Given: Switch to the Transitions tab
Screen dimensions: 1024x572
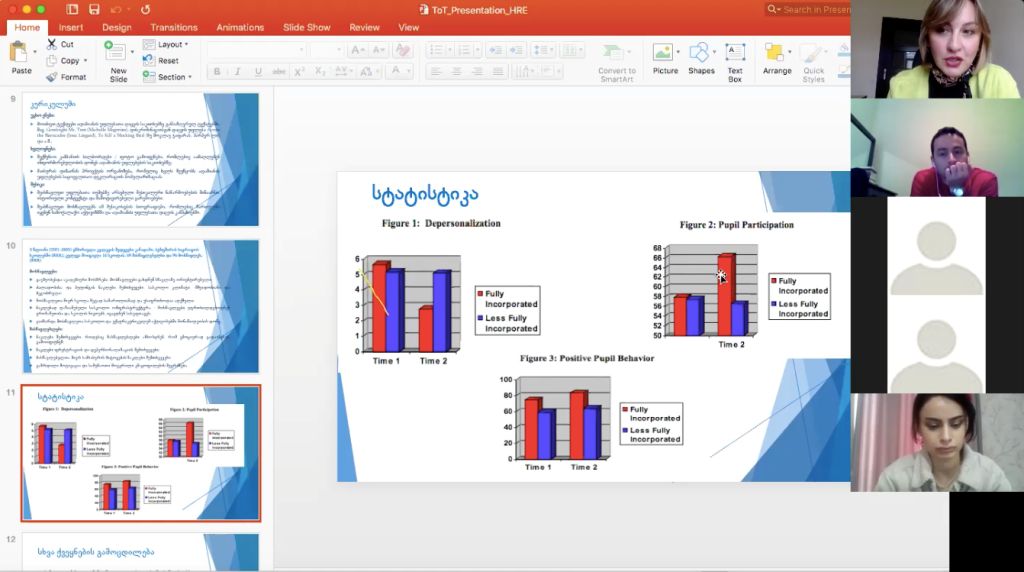Looking at the screenshot, I should pos(174,27).
